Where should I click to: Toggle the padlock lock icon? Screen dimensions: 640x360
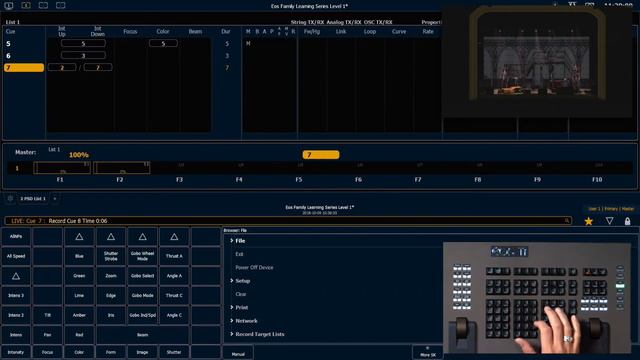(x=627, y=221)
